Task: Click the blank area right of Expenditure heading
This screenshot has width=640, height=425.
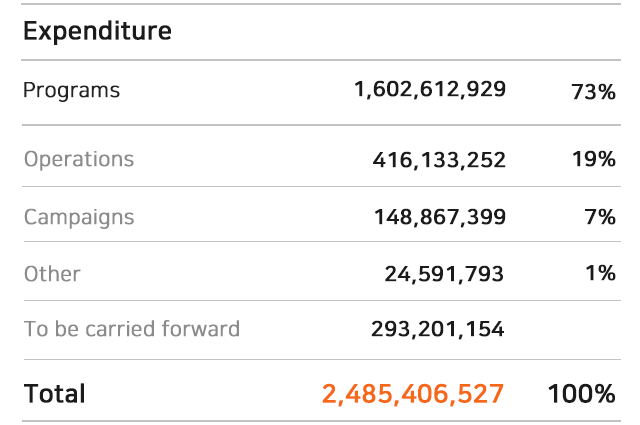Action: tap(396, 32)
